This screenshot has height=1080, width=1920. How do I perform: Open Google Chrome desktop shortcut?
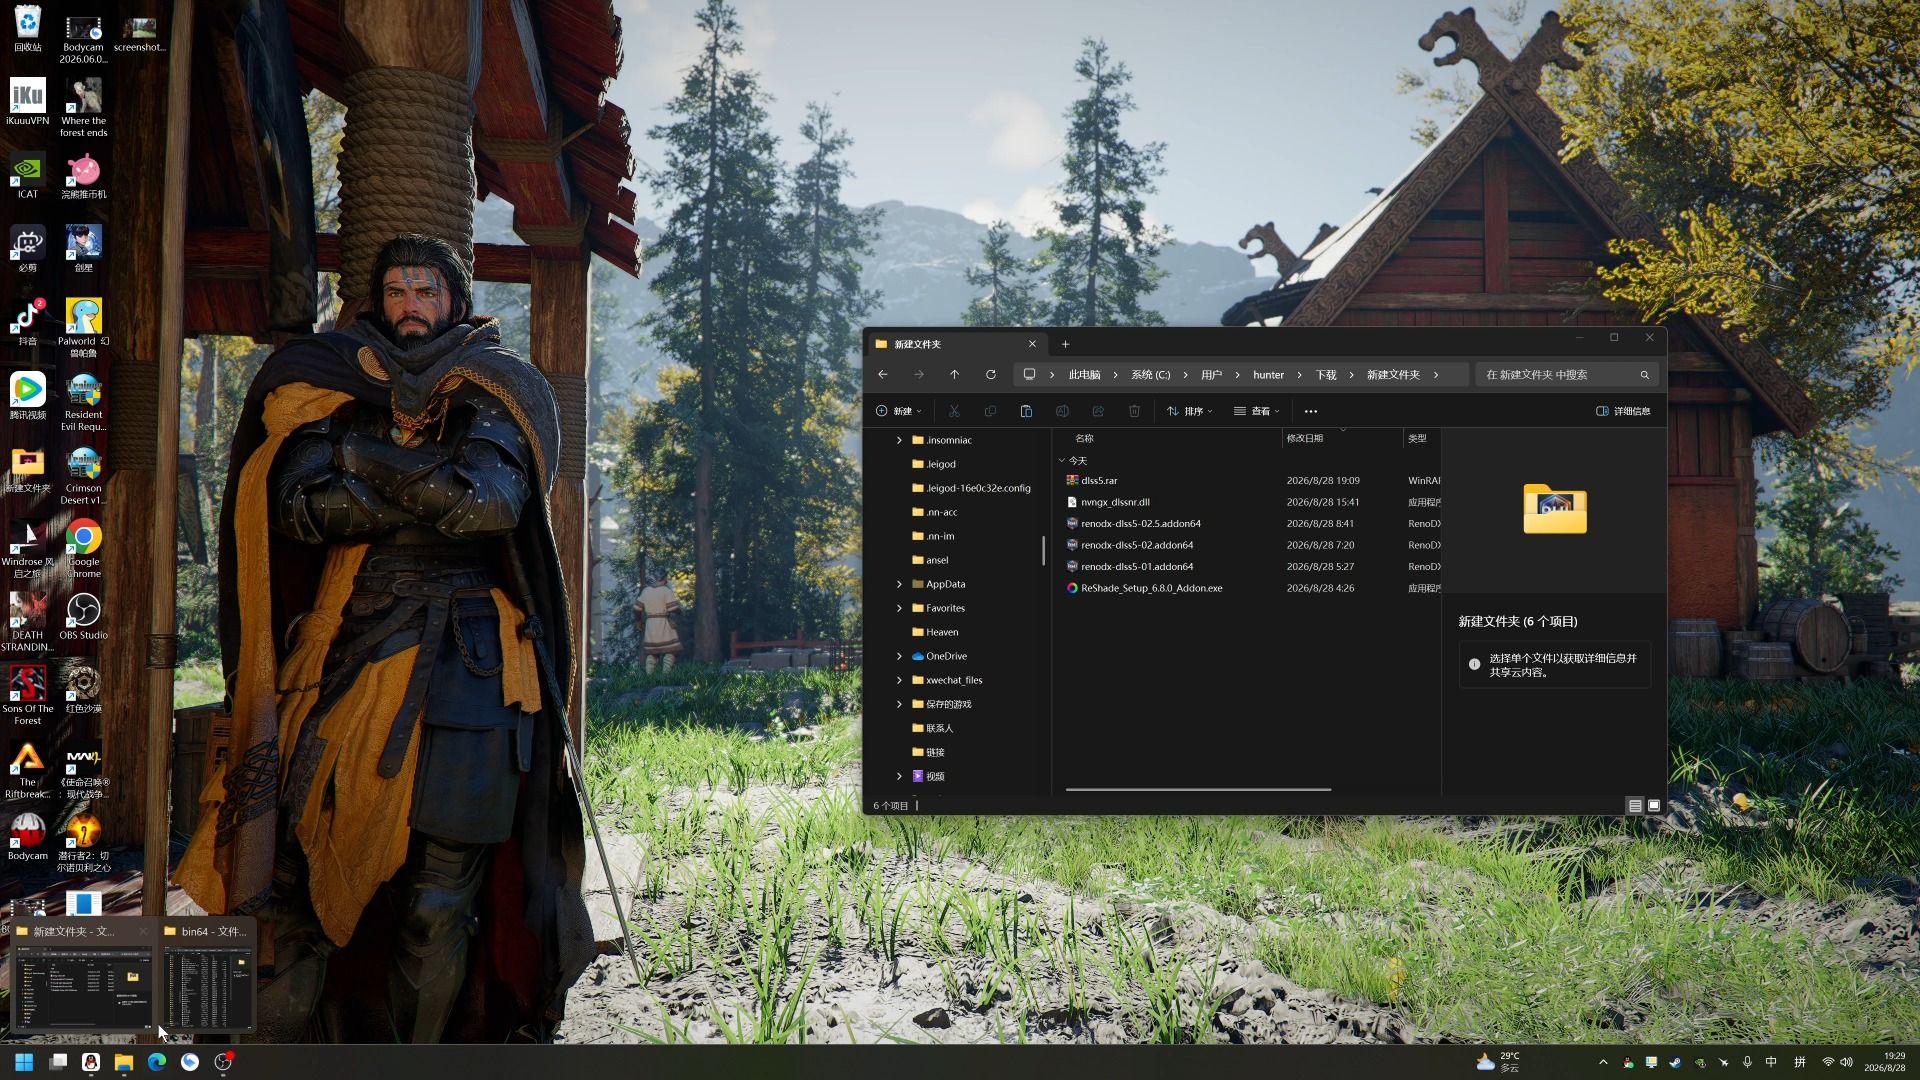click(x=83, y=548)
